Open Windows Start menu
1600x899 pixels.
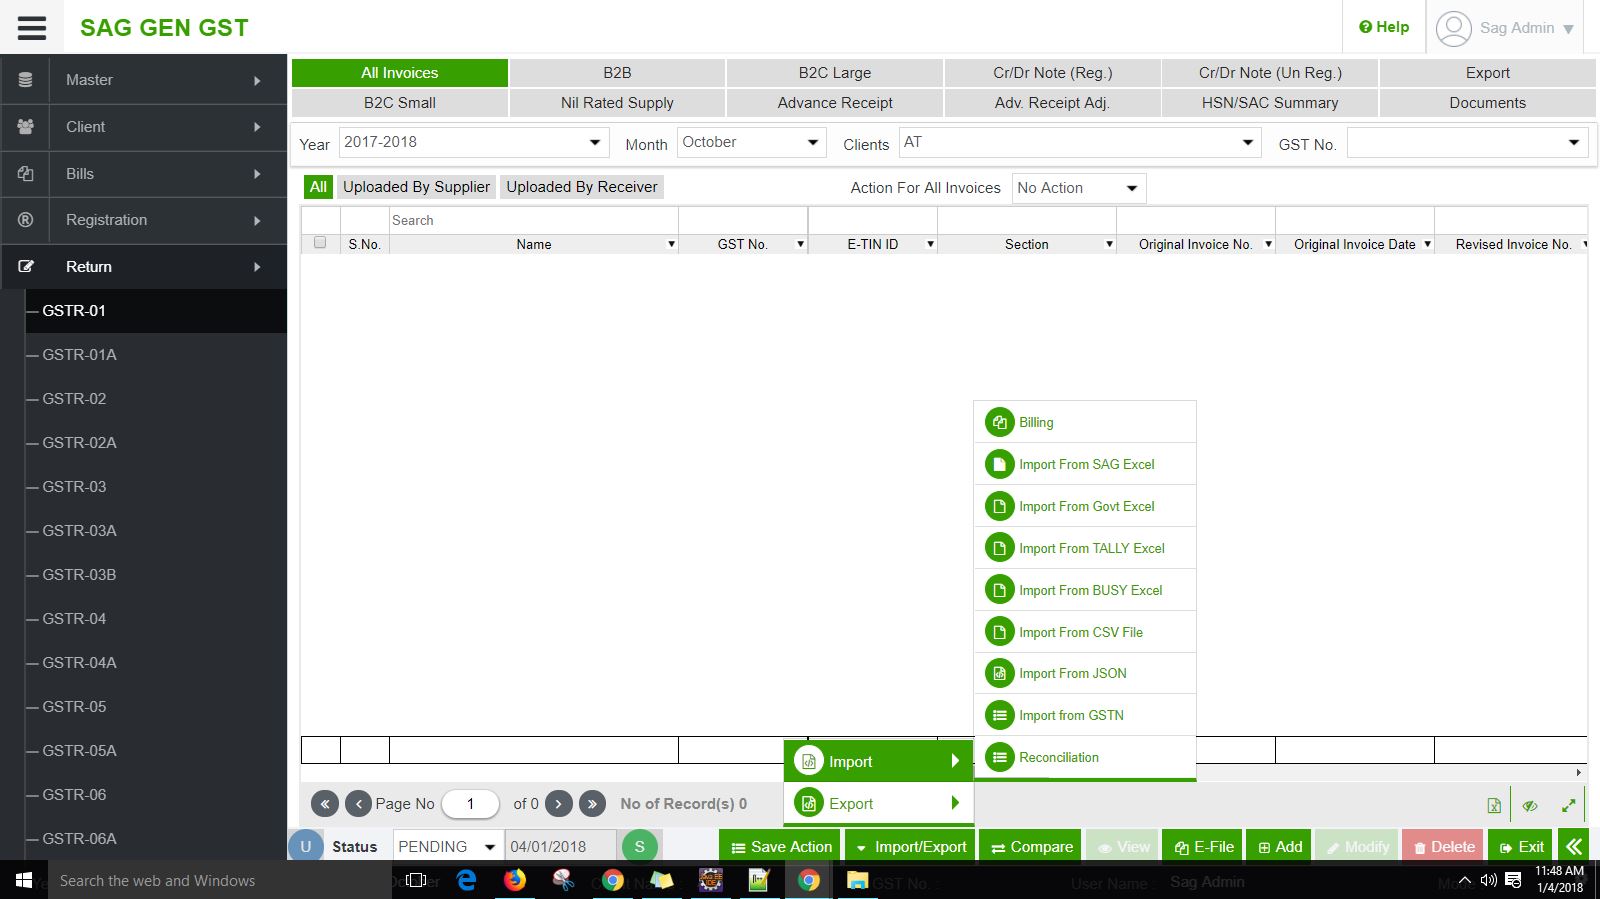click(x=24, y=880)
